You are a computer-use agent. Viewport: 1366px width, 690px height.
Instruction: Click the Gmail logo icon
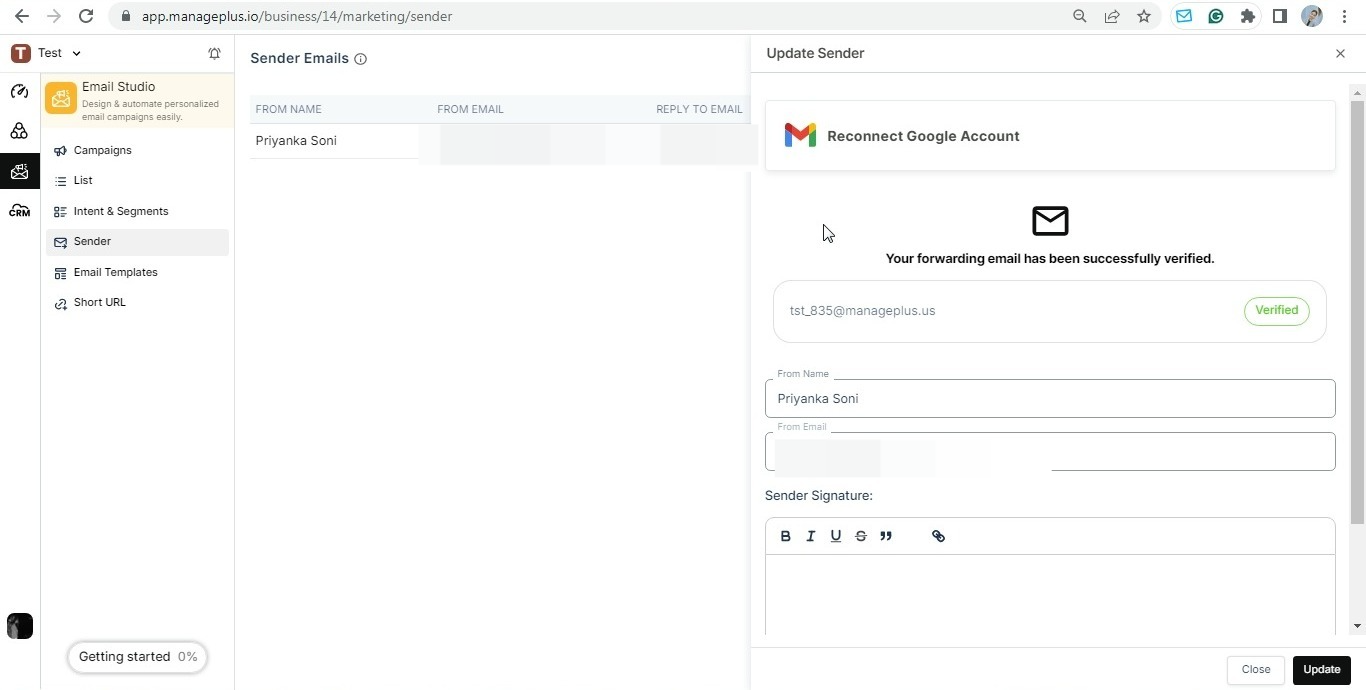800,135
